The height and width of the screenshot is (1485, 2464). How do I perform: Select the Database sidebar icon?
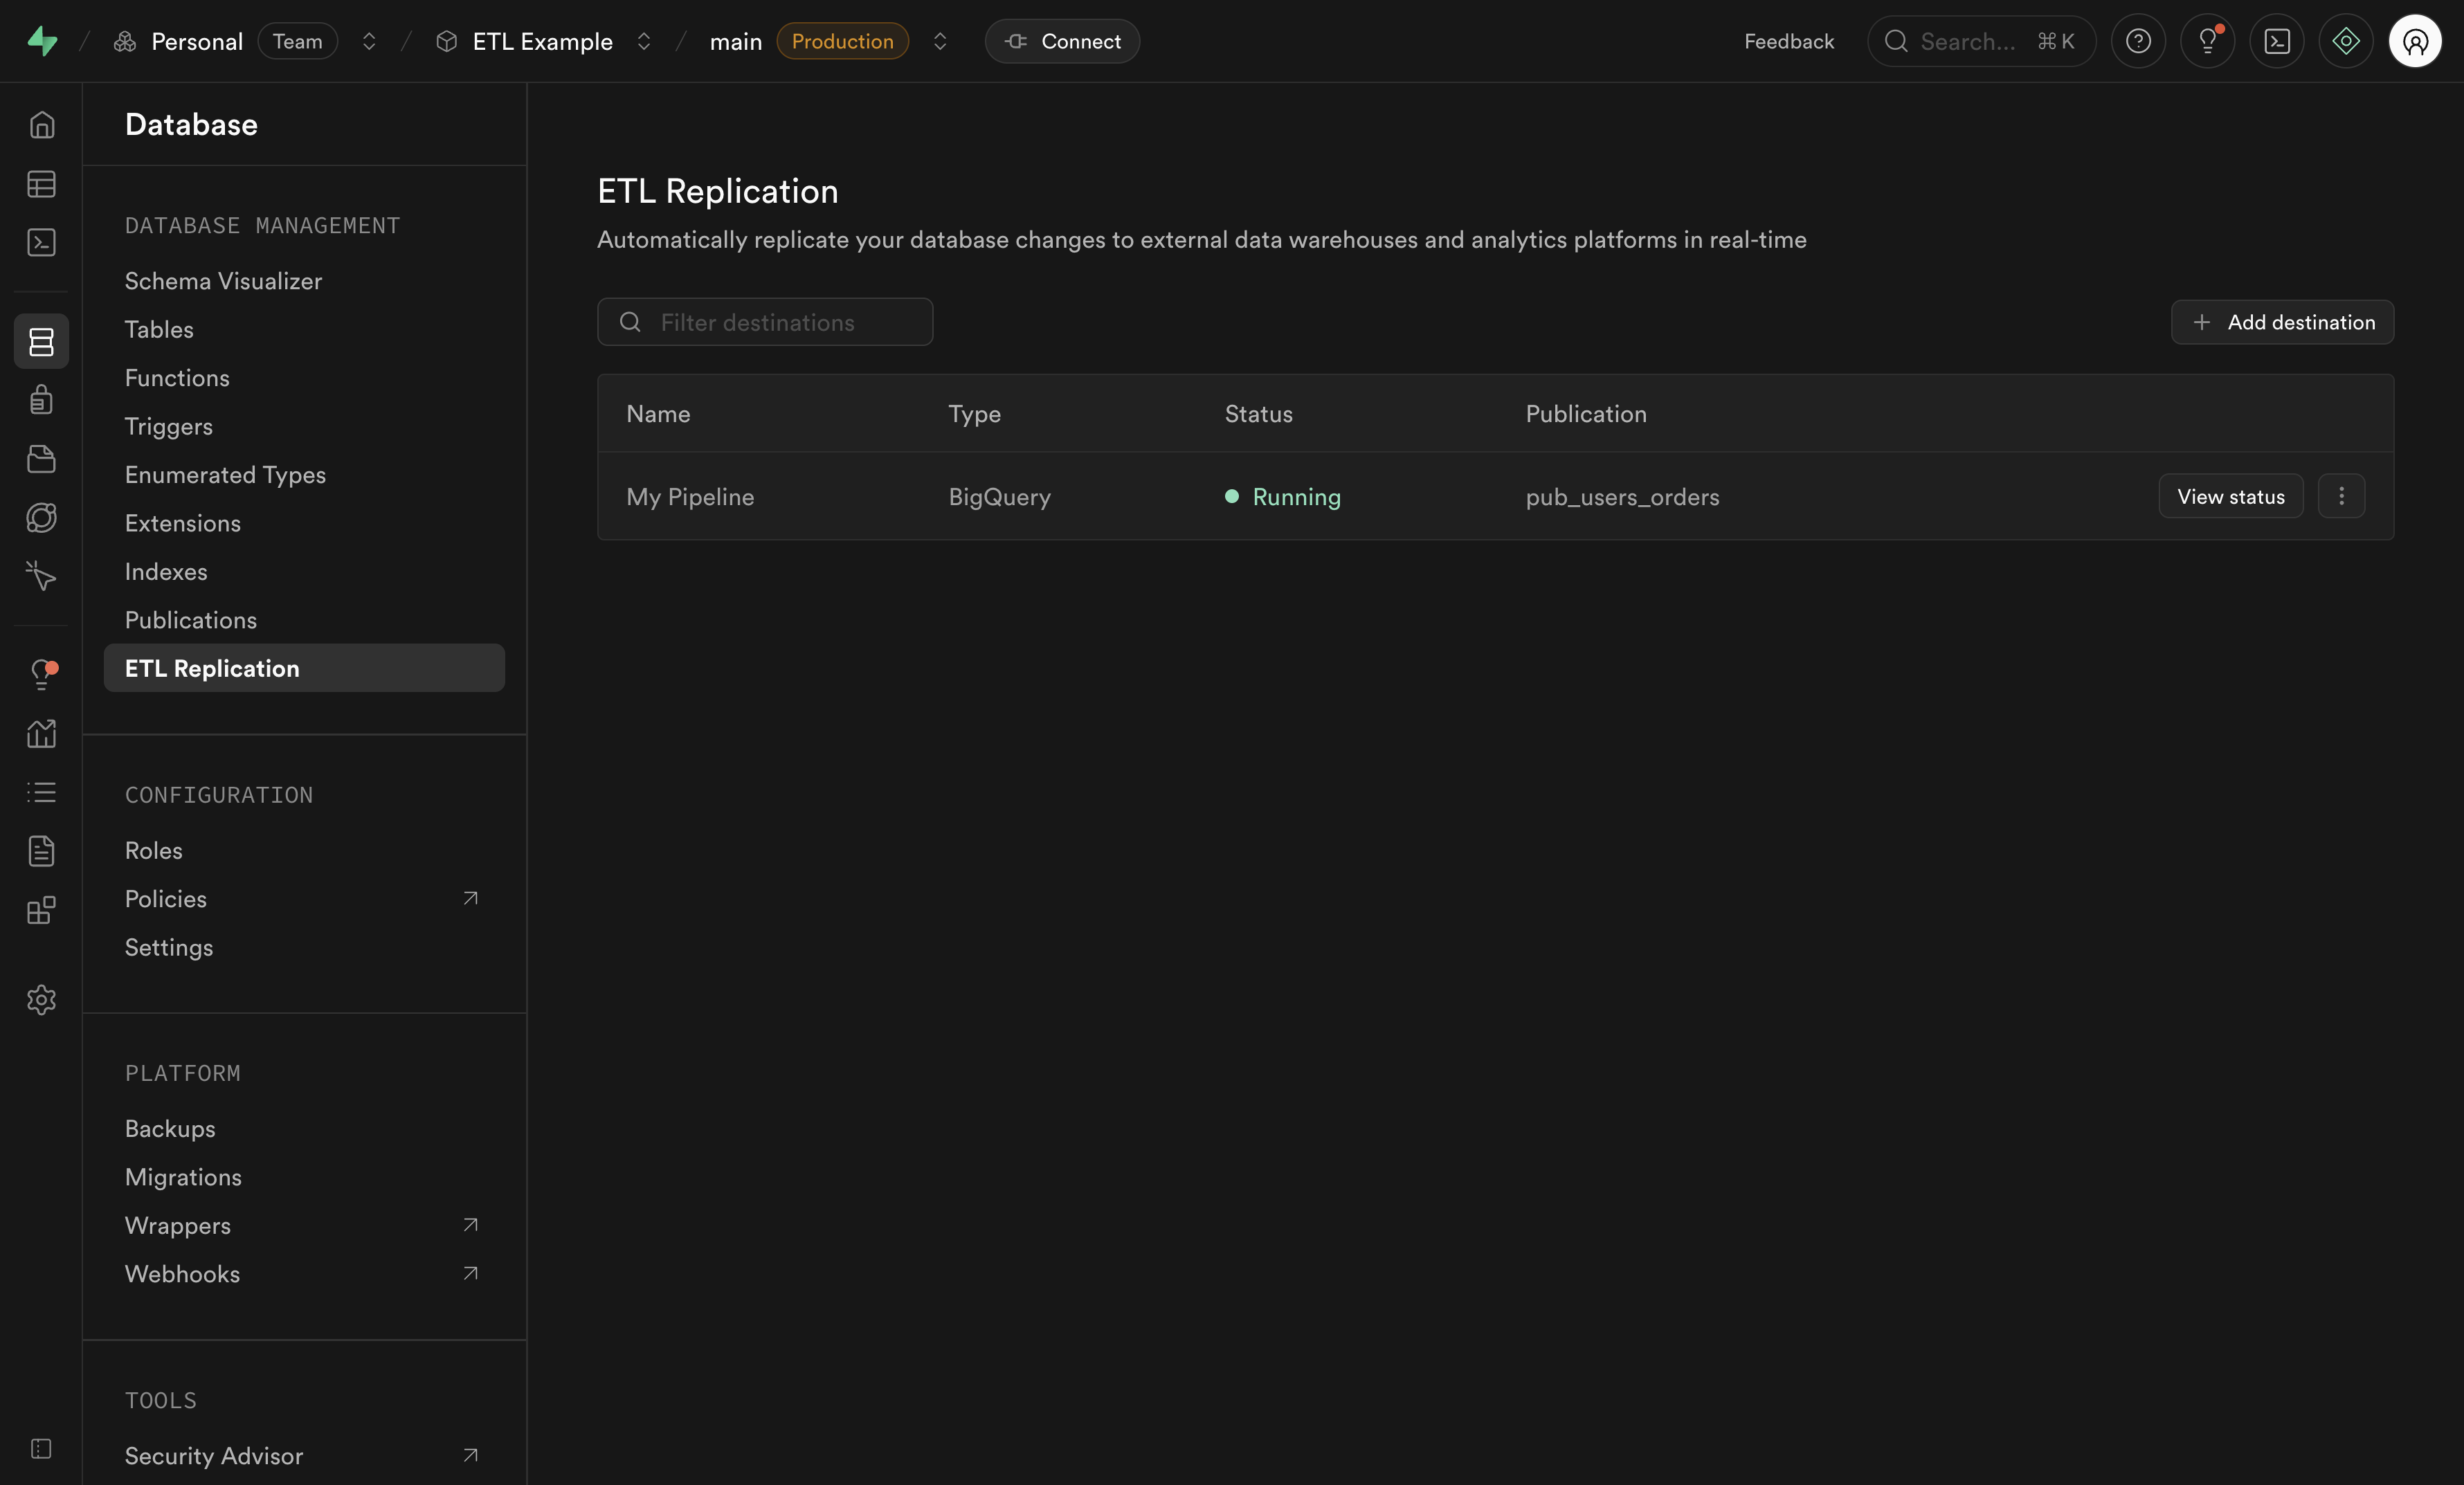(41, 342)
